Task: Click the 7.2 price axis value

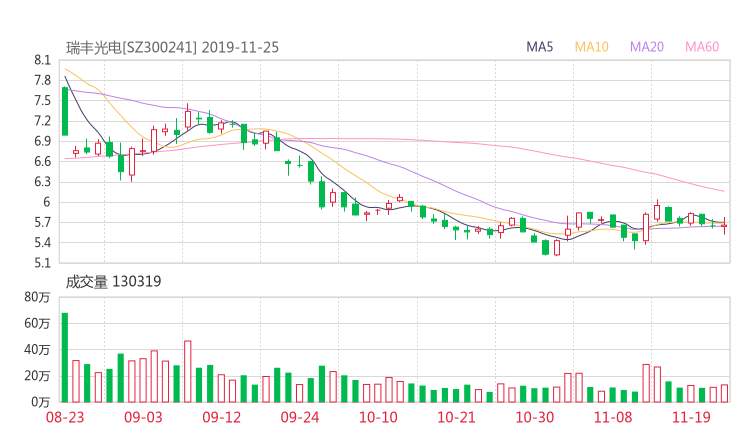Action: (x=42, y=121)
